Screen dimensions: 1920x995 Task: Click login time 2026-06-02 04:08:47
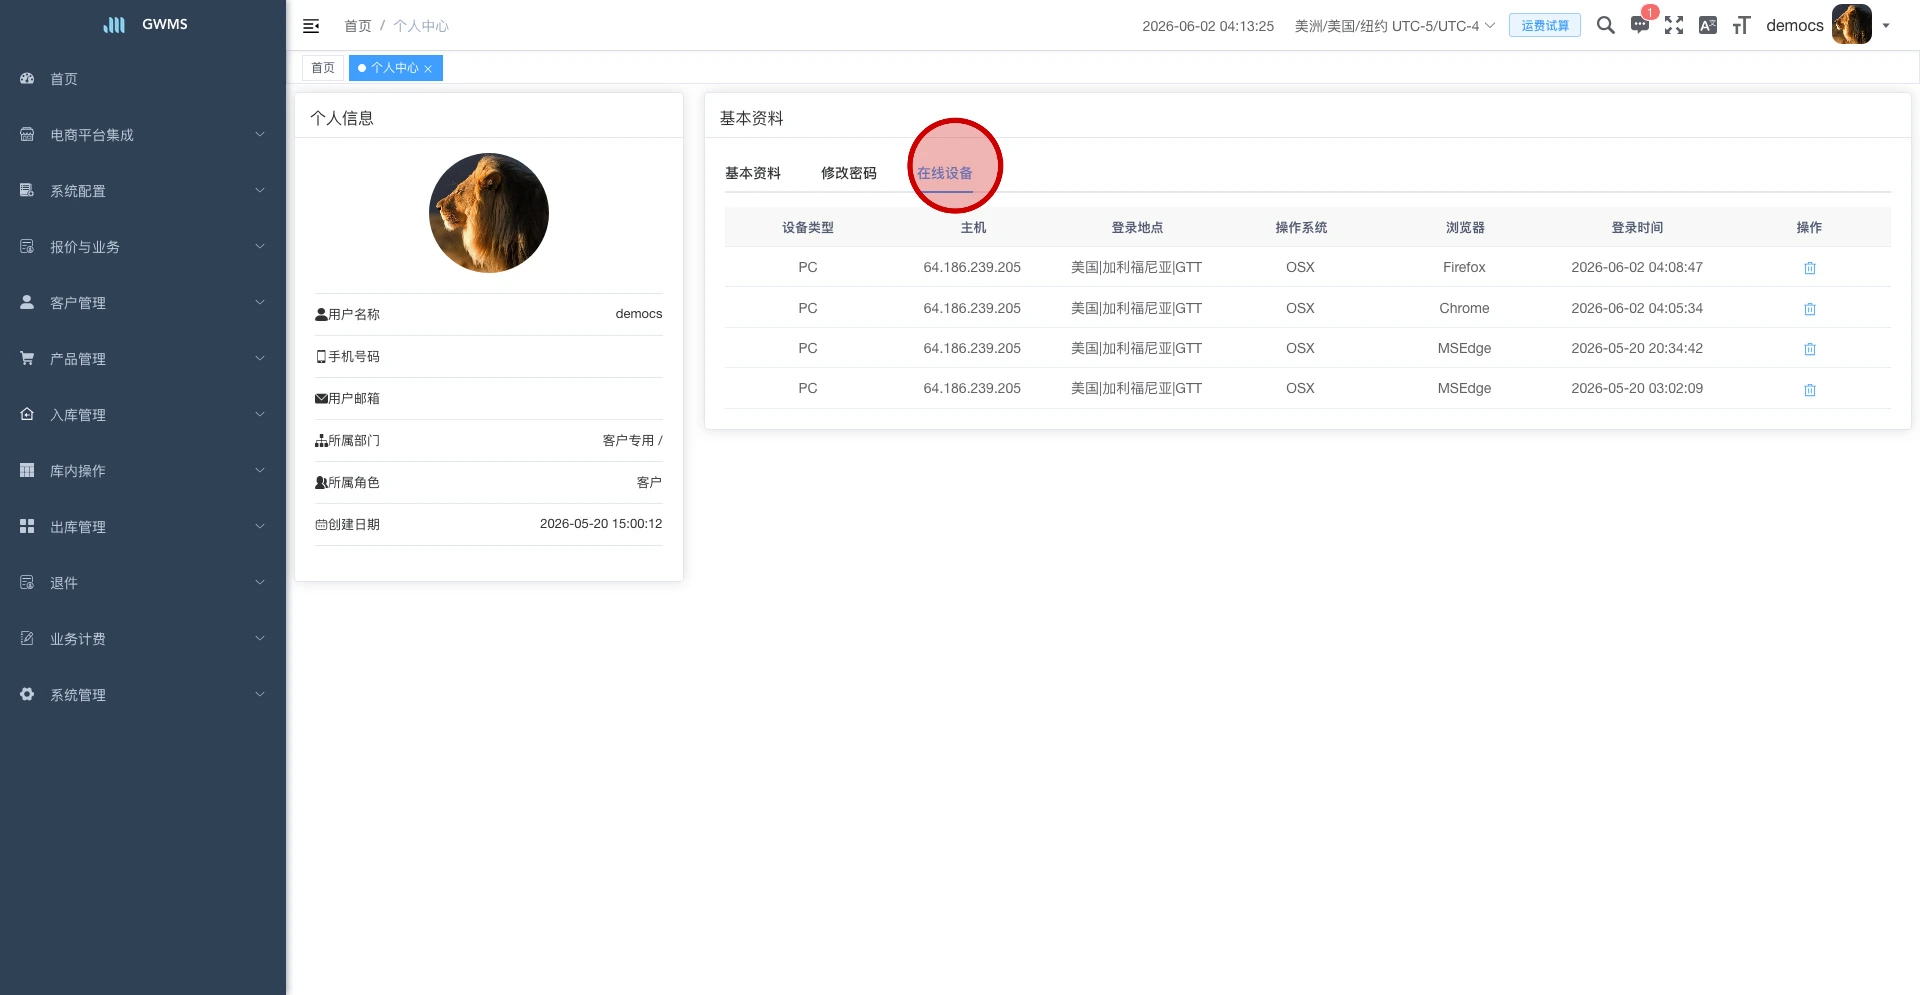[1637, 267]
